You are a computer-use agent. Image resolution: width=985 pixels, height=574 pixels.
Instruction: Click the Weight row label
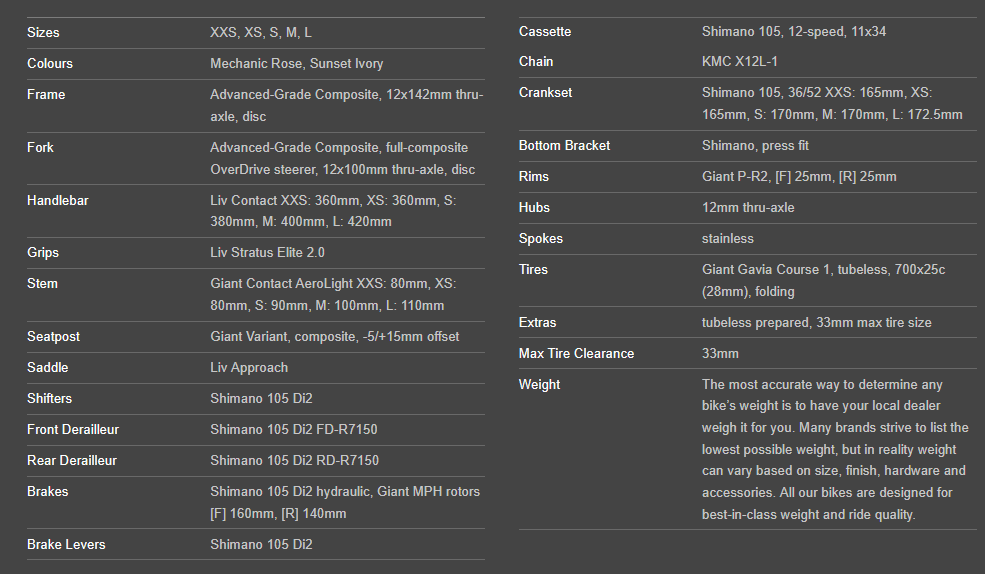click(x=539, y=384)
